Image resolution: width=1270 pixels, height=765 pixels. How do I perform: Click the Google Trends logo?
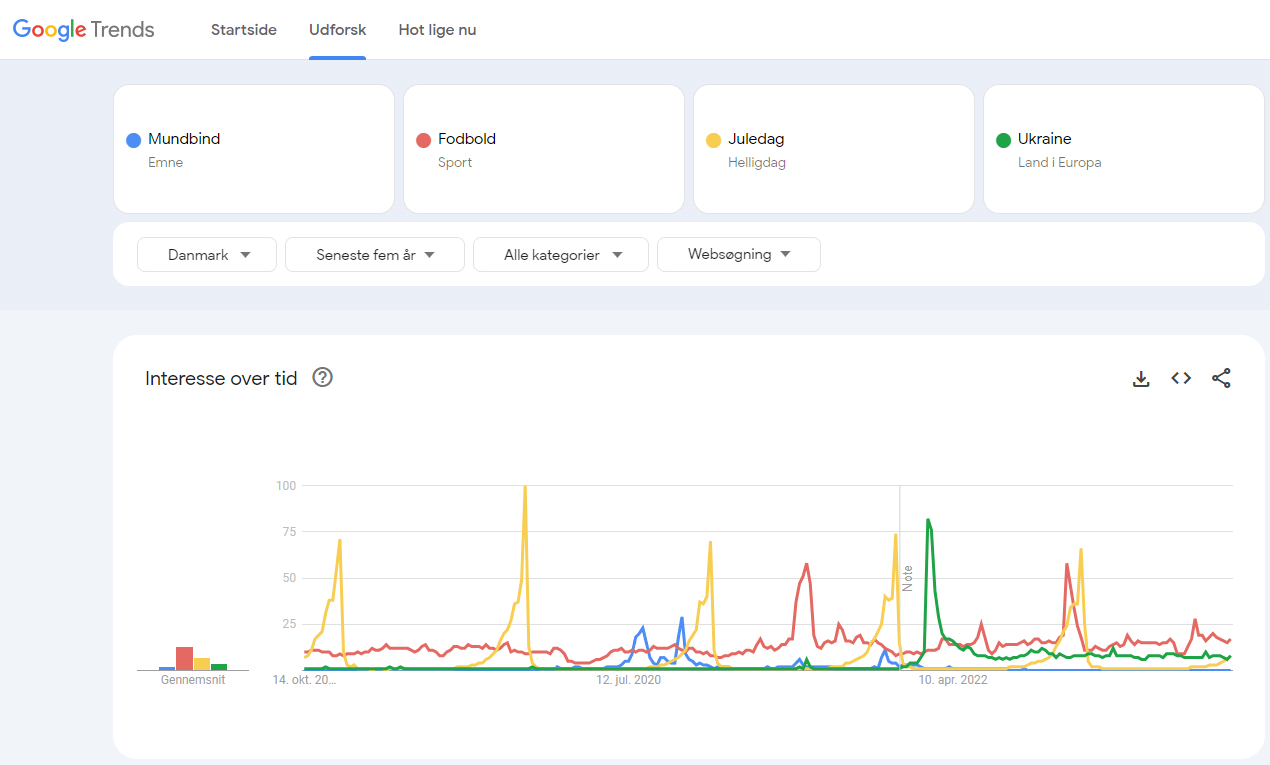click(84, 29)
